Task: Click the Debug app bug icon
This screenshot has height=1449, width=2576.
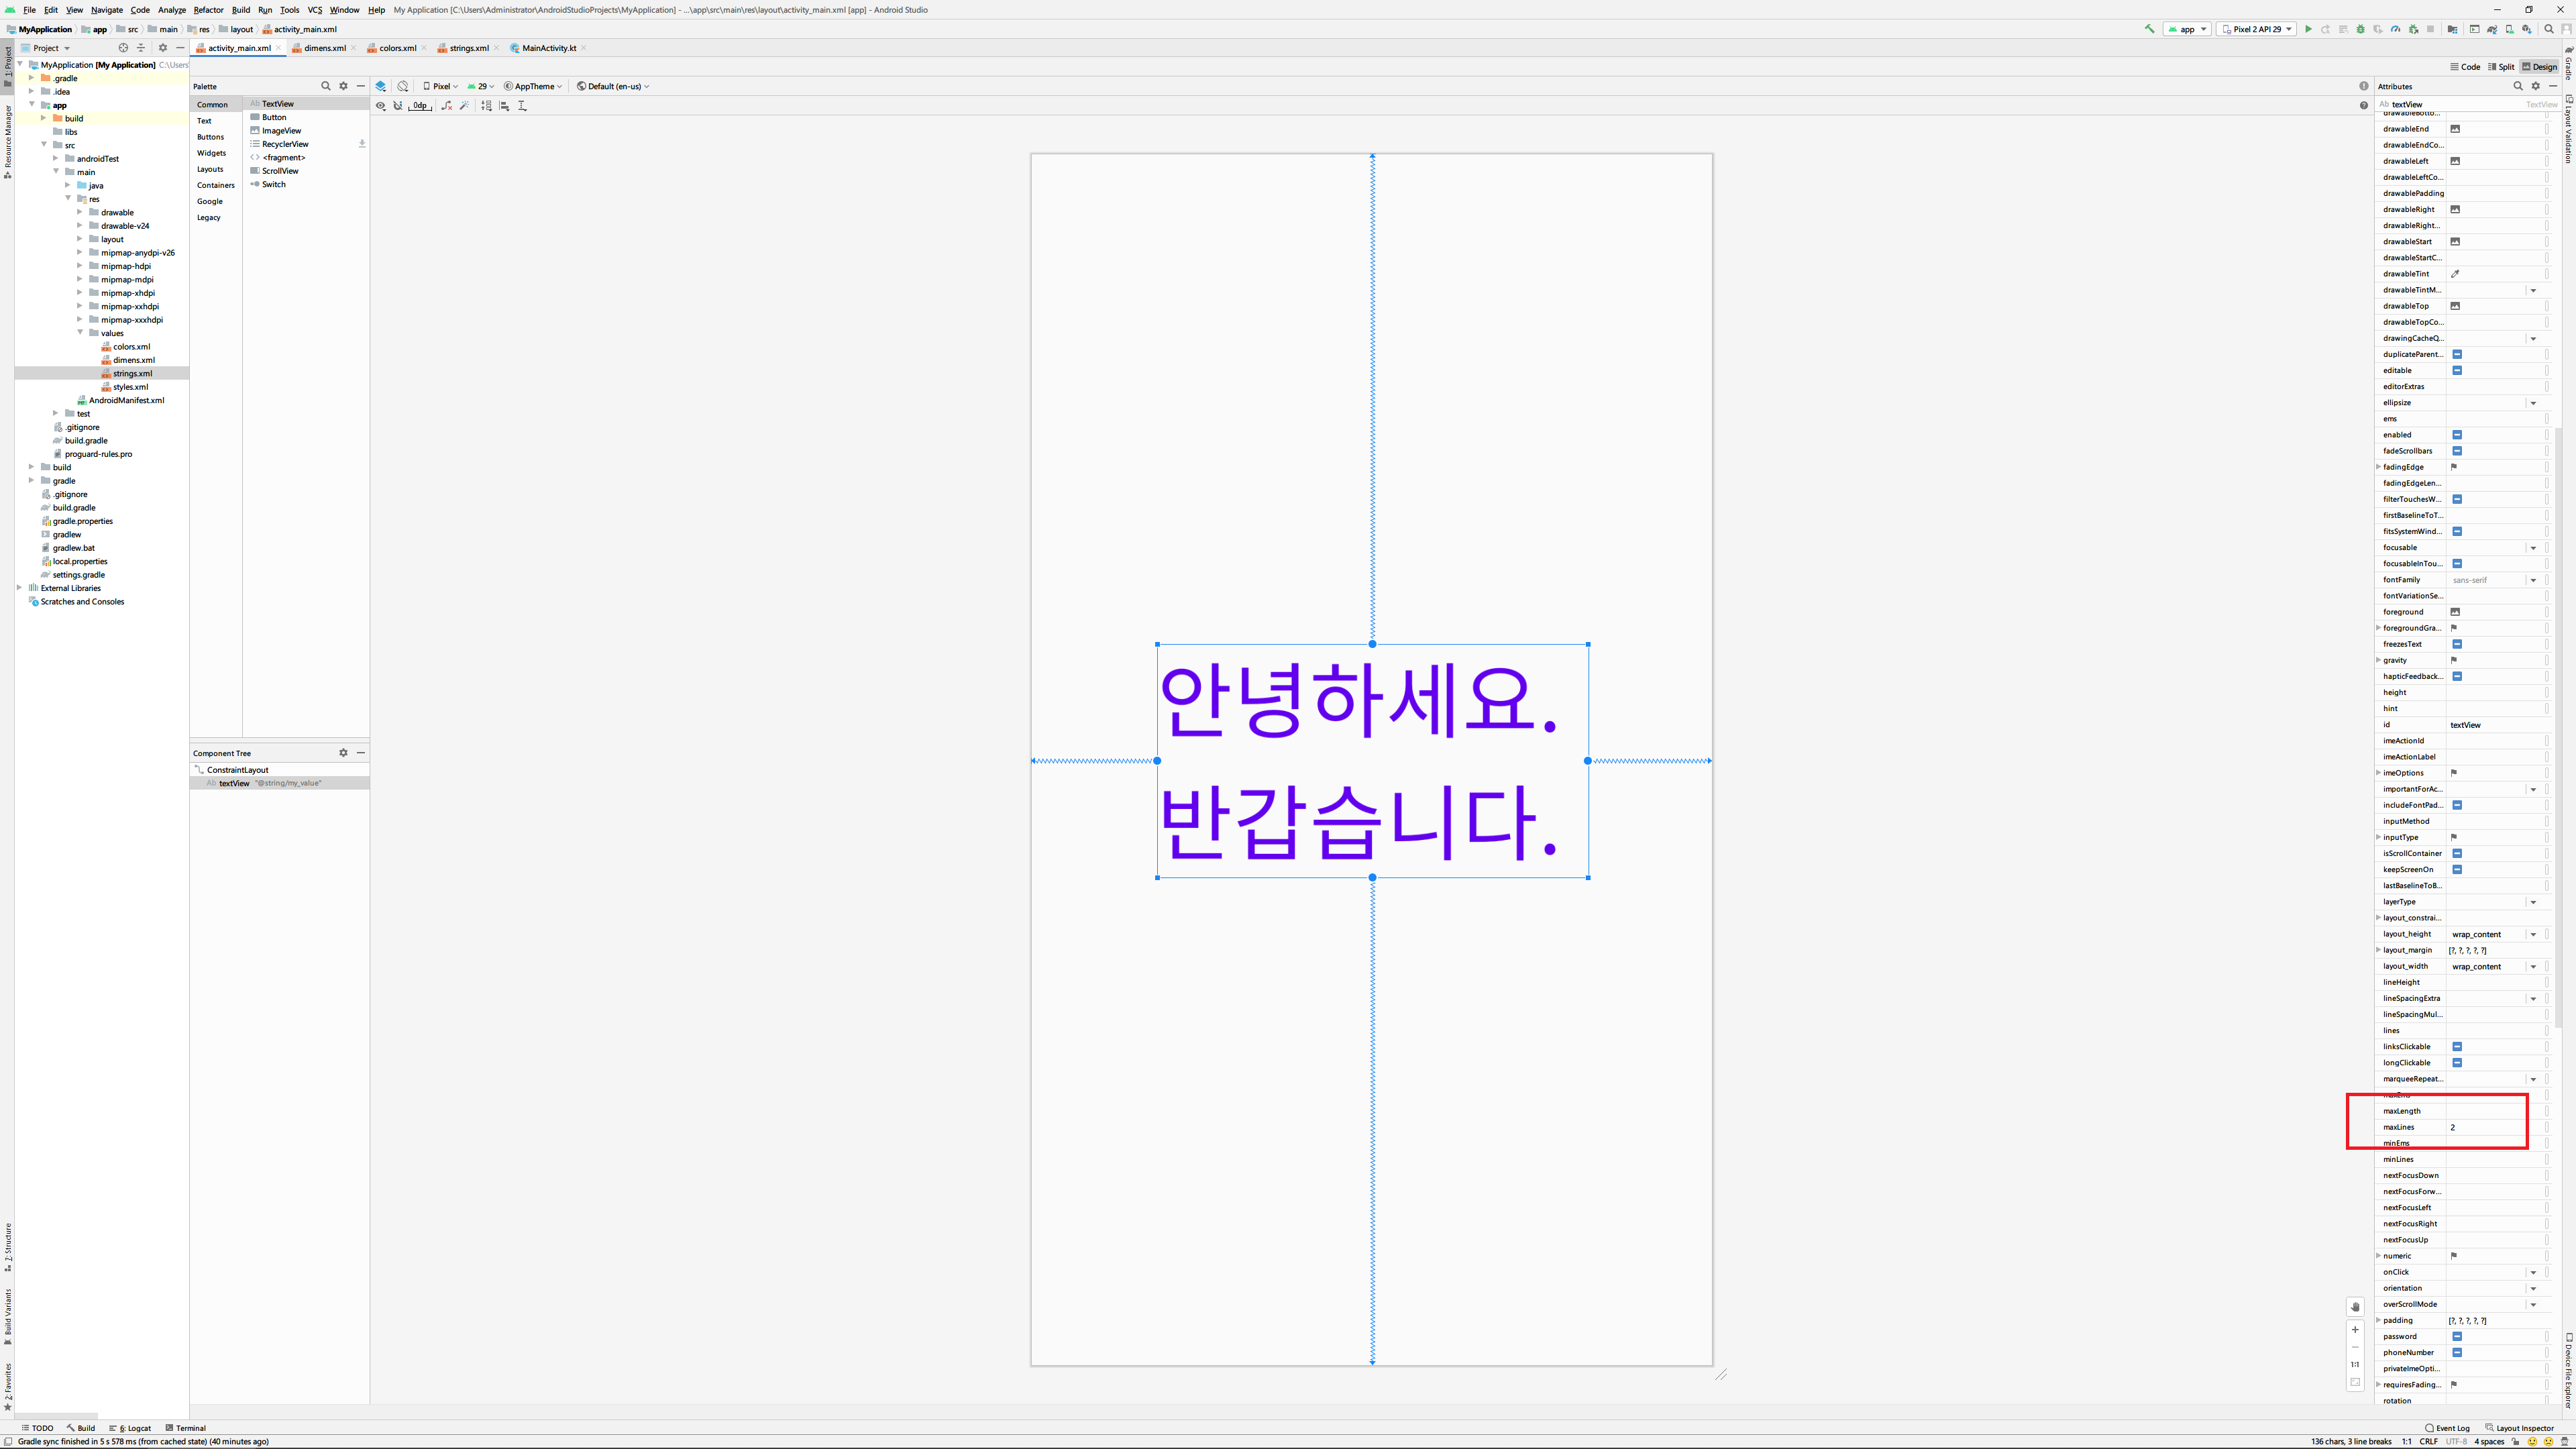Action: tap(2360, 29)
